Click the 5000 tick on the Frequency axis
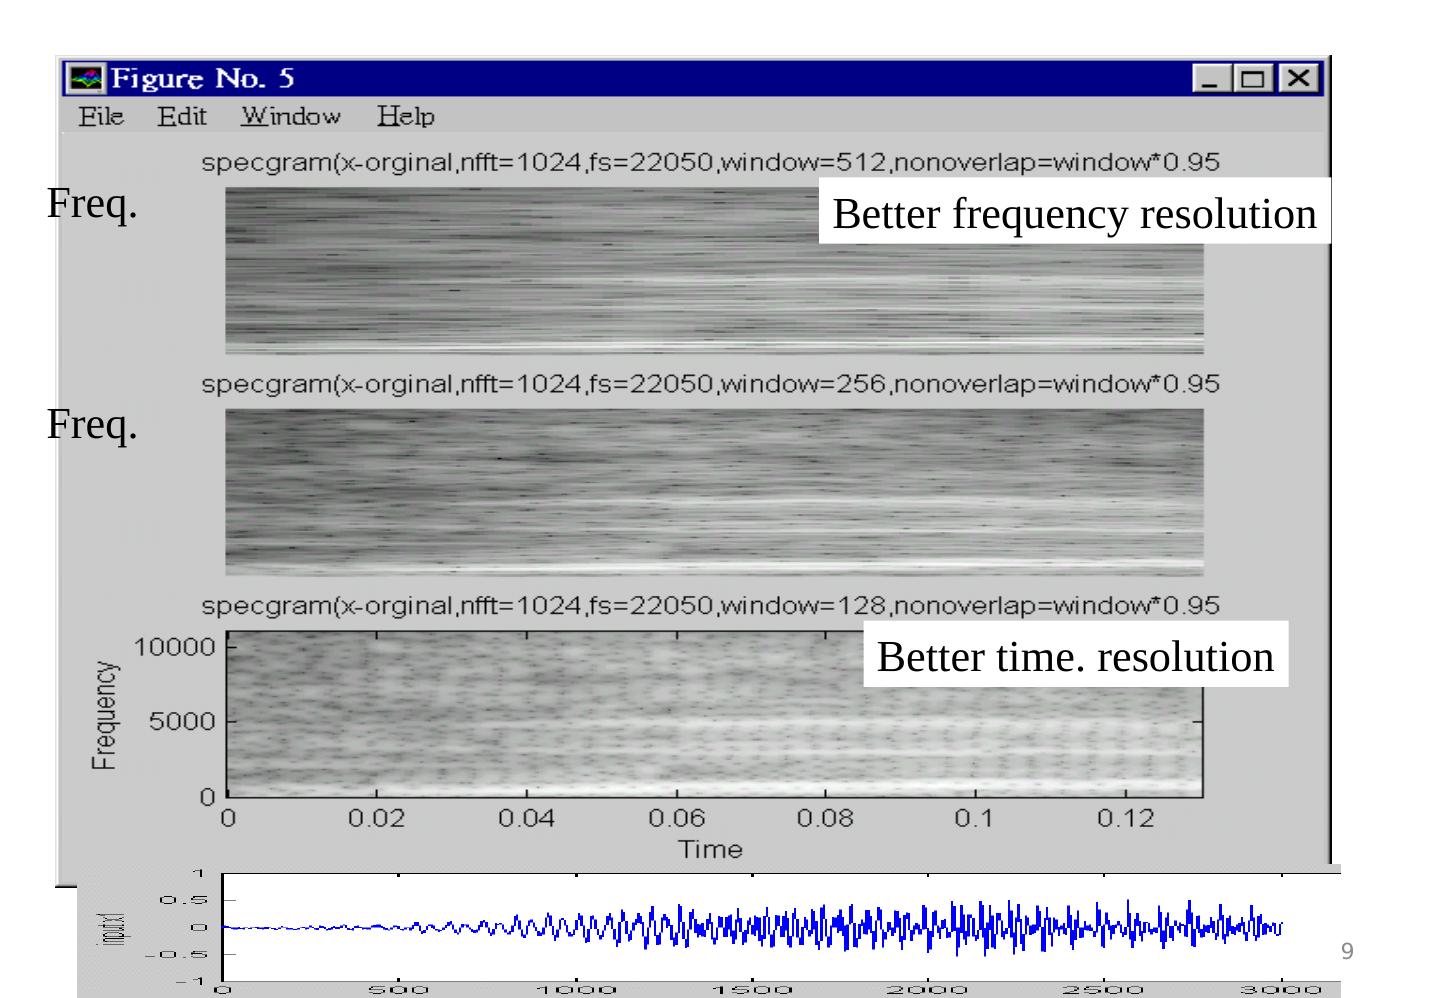Image resolution: width=1440 pixels, height=998 pixels. coord(180,721)
